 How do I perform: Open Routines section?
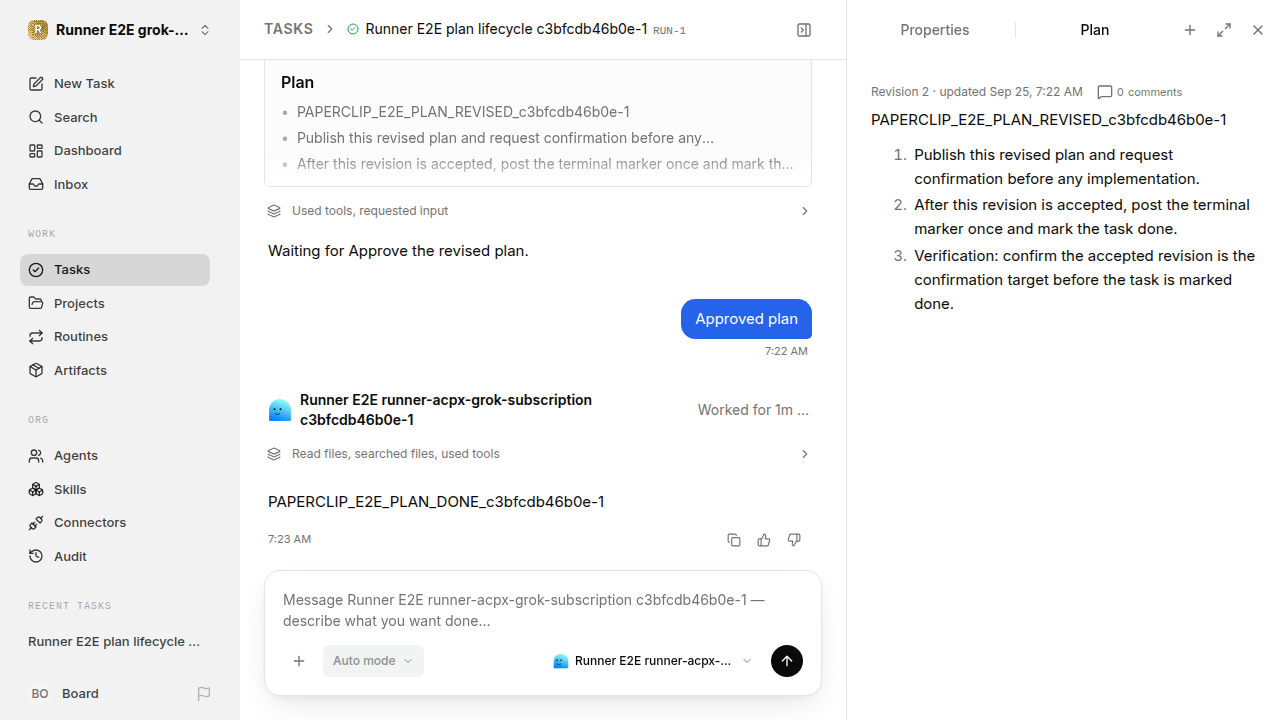pos(115,336)
